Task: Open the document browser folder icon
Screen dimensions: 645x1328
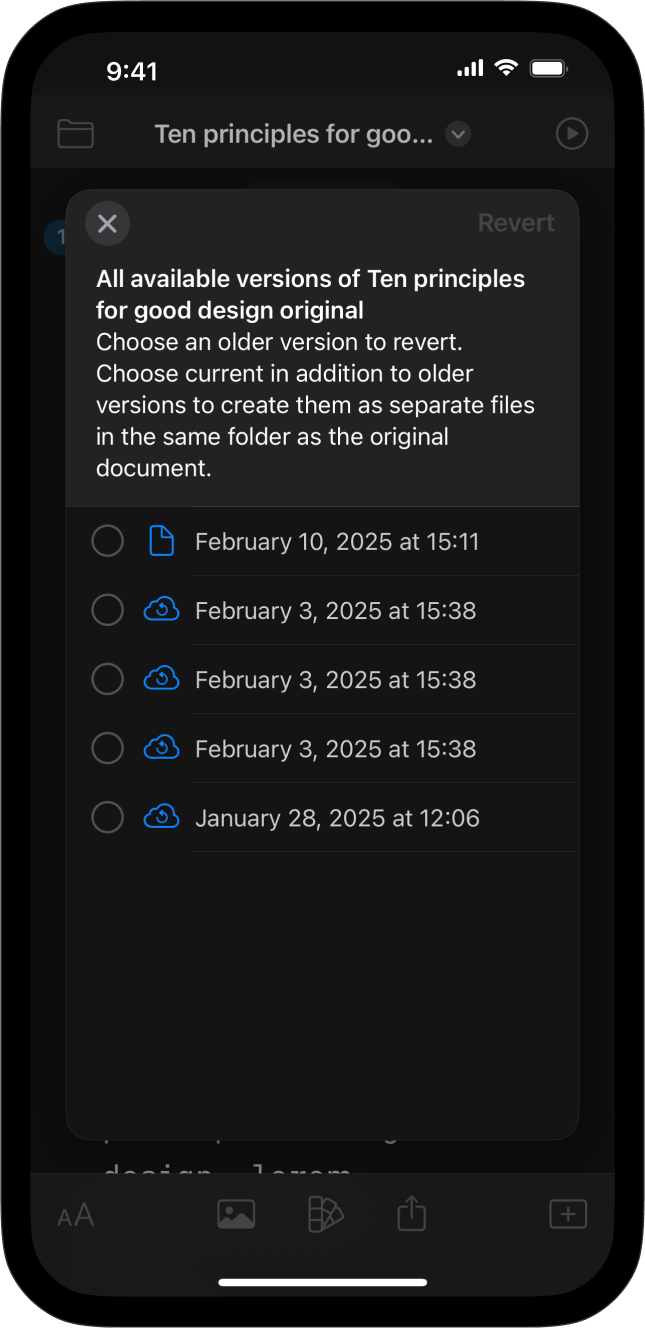Action: [75, 133]
